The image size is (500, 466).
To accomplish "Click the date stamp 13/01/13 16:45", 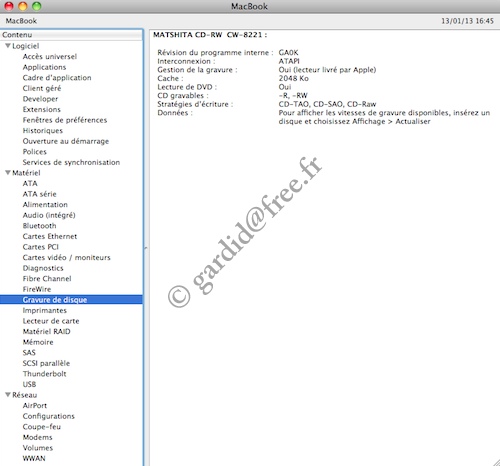I will click(467, 21).
